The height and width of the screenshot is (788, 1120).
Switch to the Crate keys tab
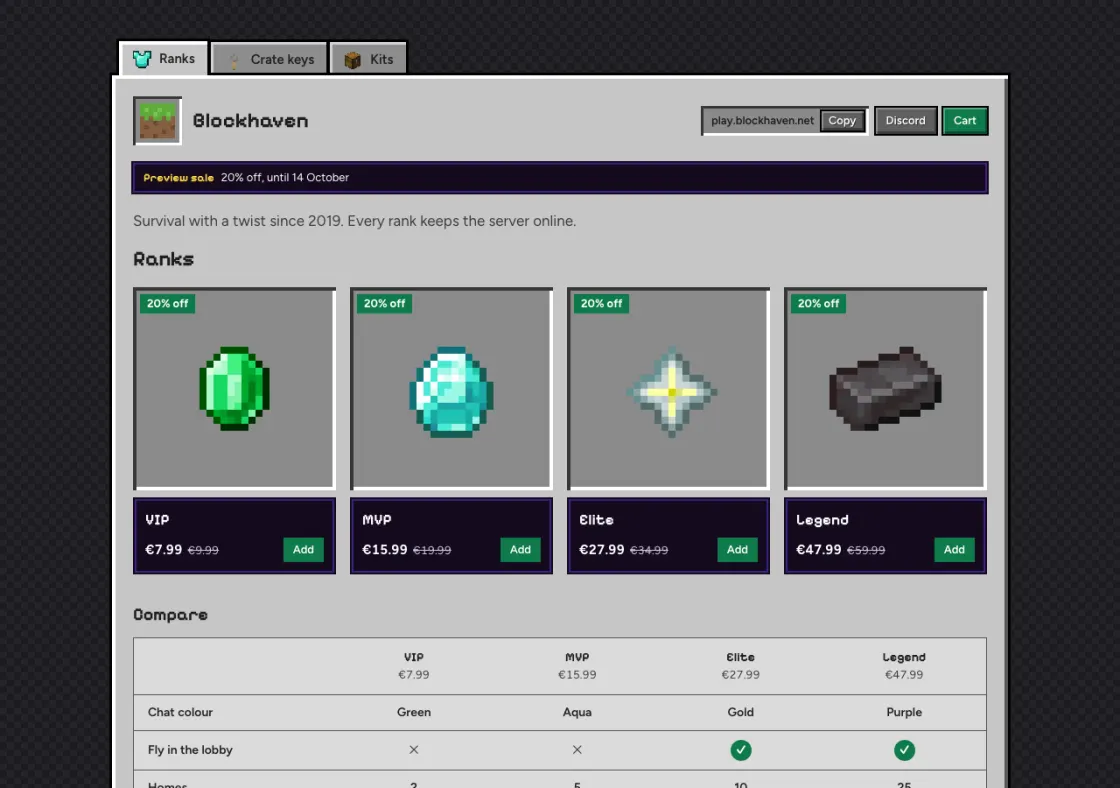(269, 59)
